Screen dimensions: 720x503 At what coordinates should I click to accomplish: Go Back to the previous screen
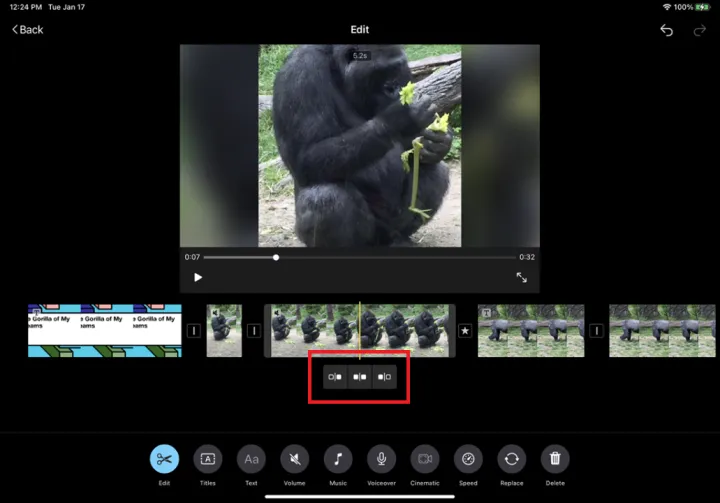pos(28,30)
